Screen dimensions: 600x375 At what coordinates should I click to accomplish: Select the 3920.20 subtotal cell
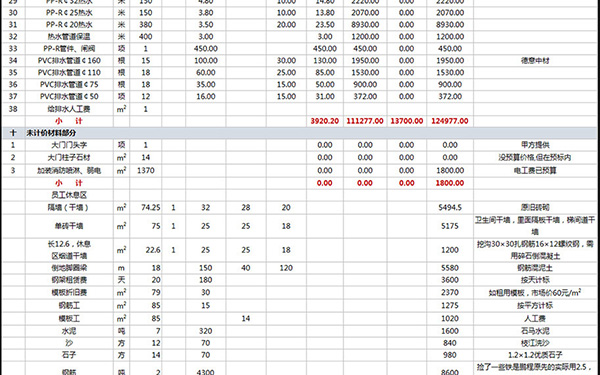click(x=324, y=121)
